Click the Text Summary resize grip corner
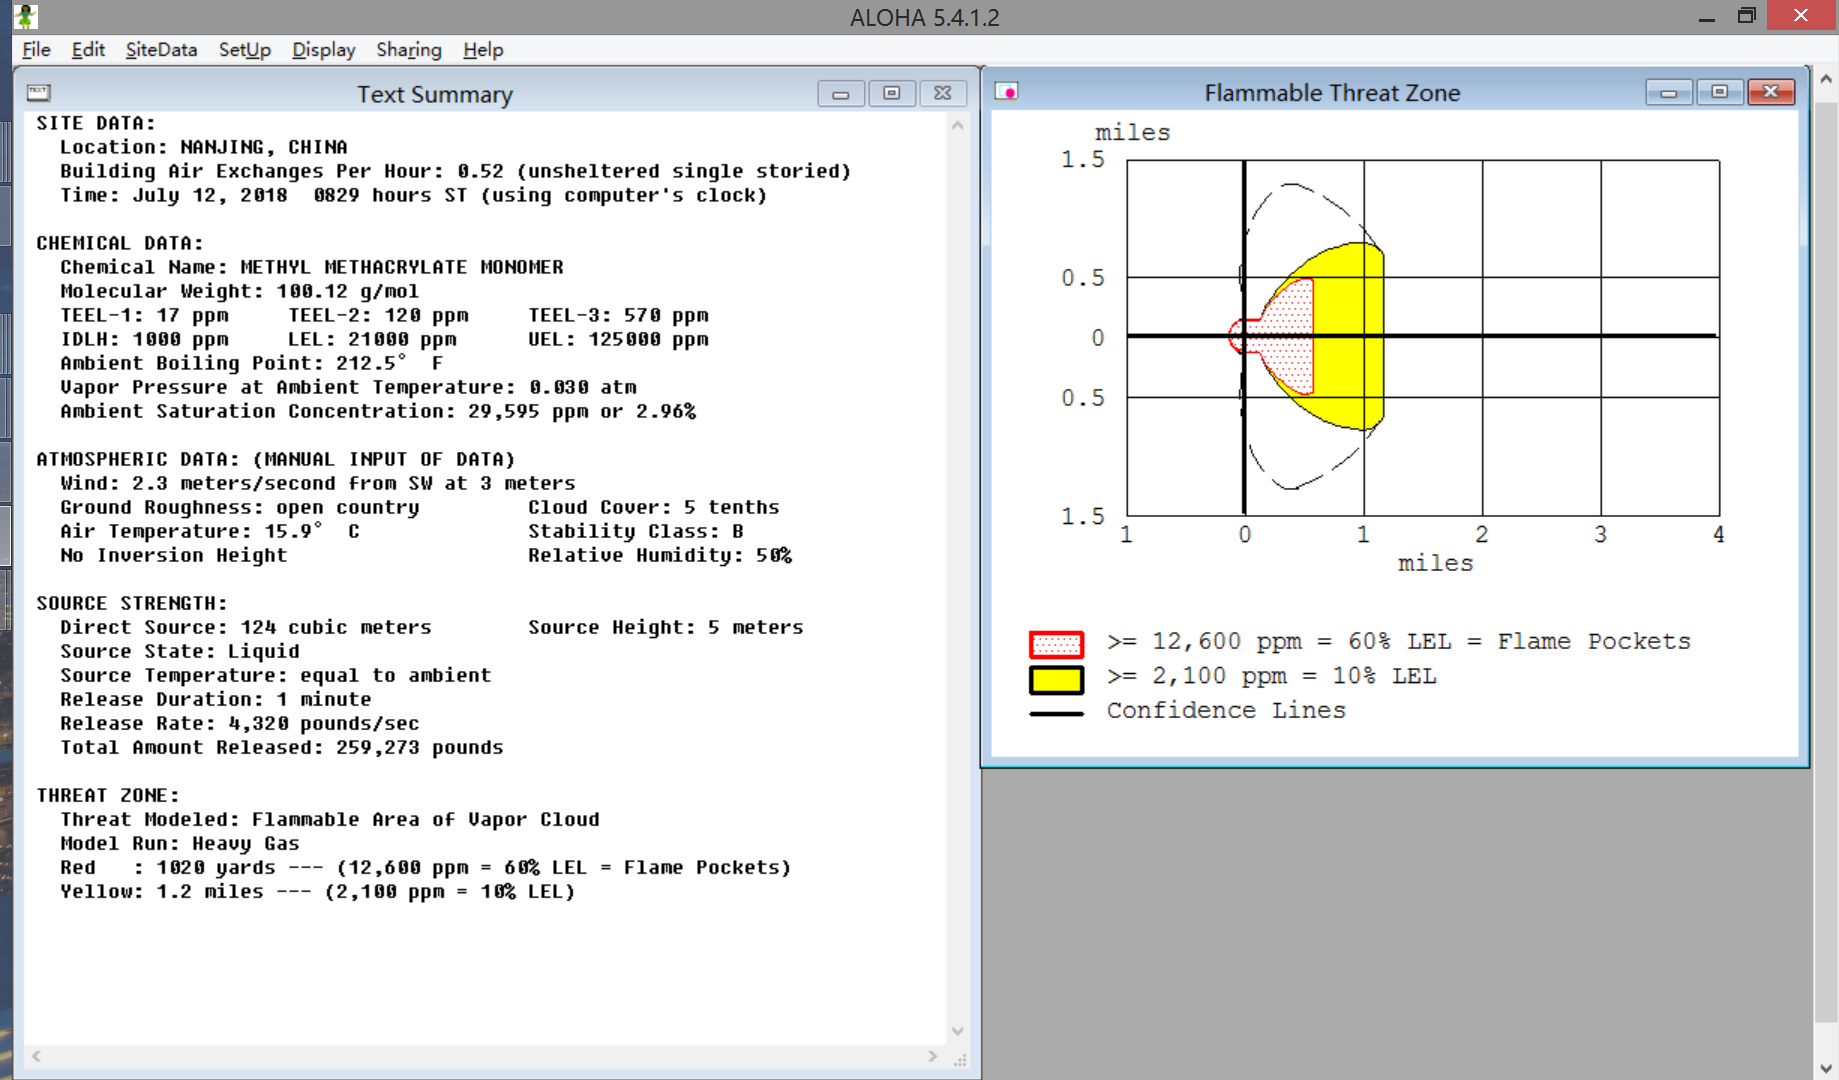The width and height of the screenshot is (1839, 1080). pyautogui.click(x=959, y=1058)
